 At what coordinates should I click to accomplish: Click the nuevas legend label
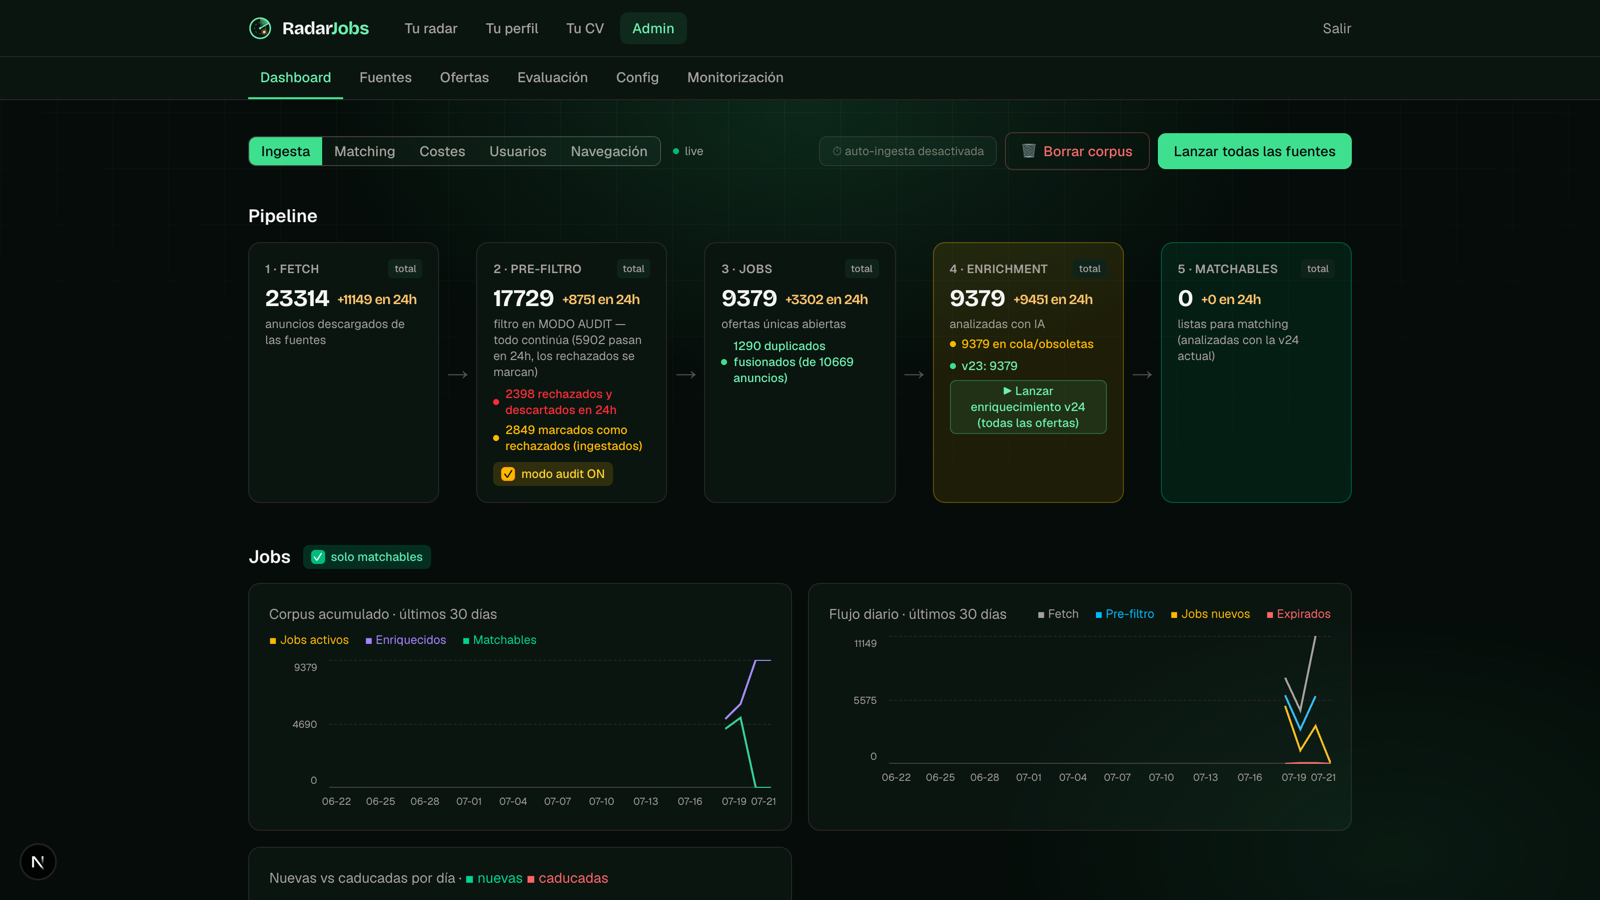(x=500, y=878)
